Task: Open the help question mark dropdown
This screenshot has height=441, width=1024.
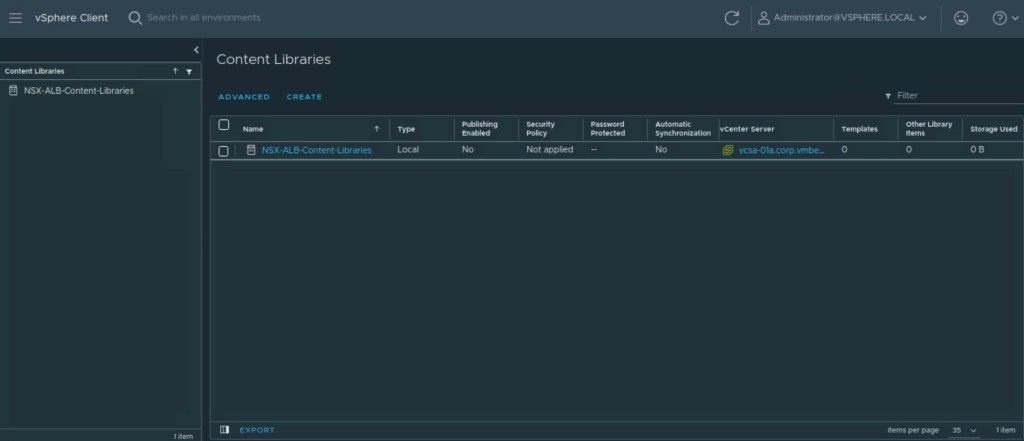Action: [1003, 18]
